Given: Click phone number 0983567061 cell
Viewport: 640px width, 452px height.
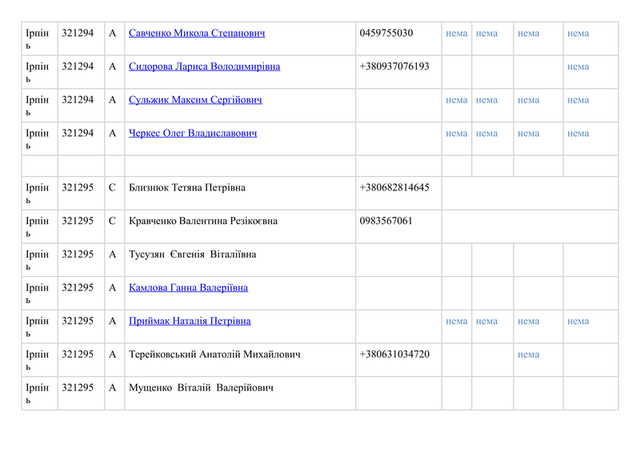Looking at the screenshot, I should tap(386, 221).
